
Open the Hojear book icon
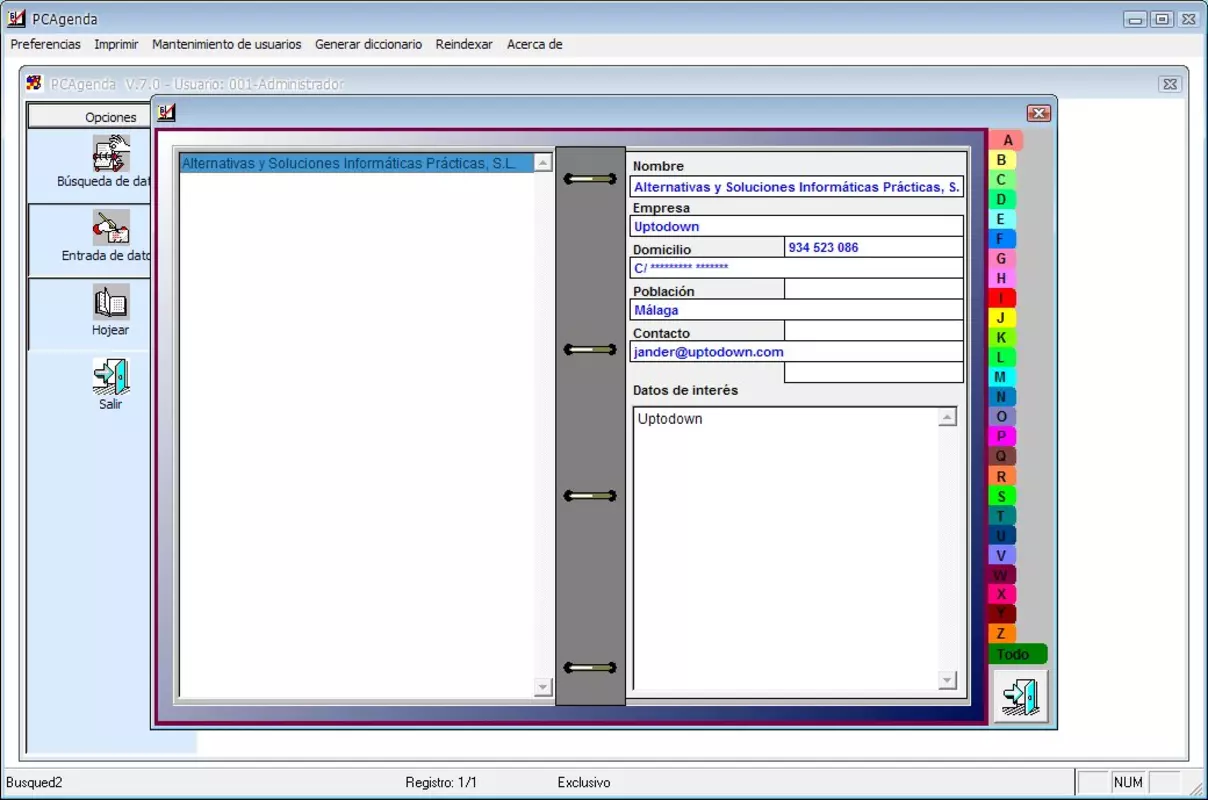click(111, 302)
